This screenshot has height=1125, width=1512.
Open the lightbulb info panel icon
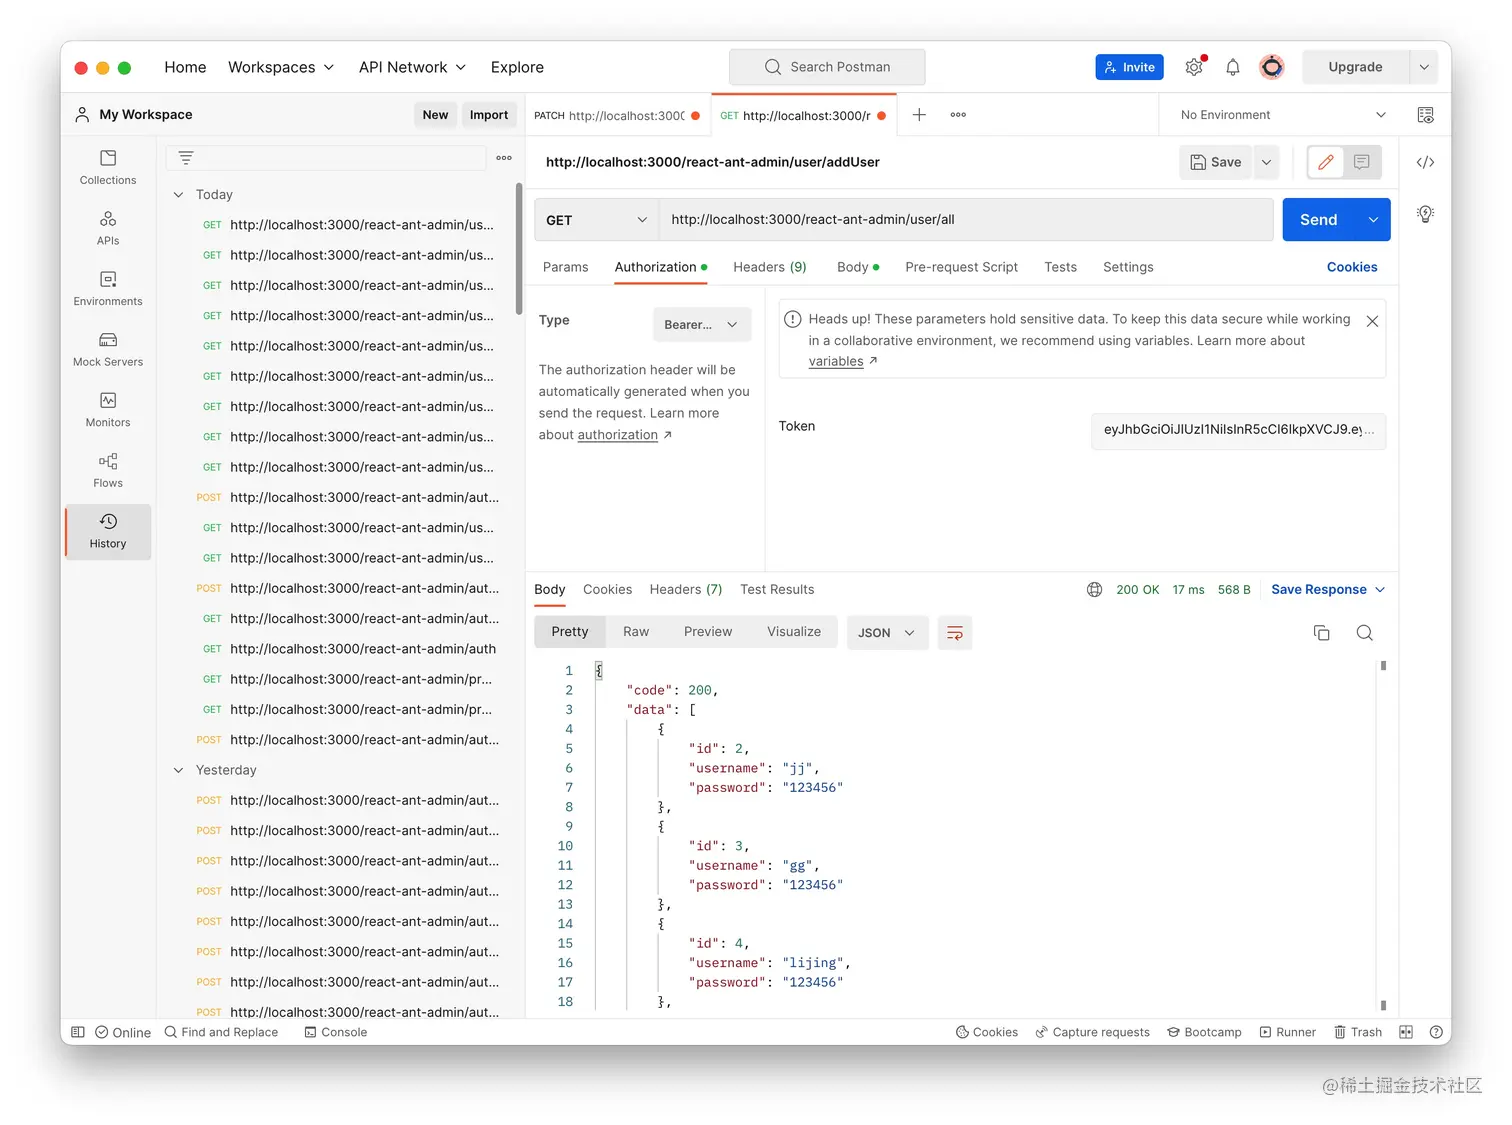1426,213
